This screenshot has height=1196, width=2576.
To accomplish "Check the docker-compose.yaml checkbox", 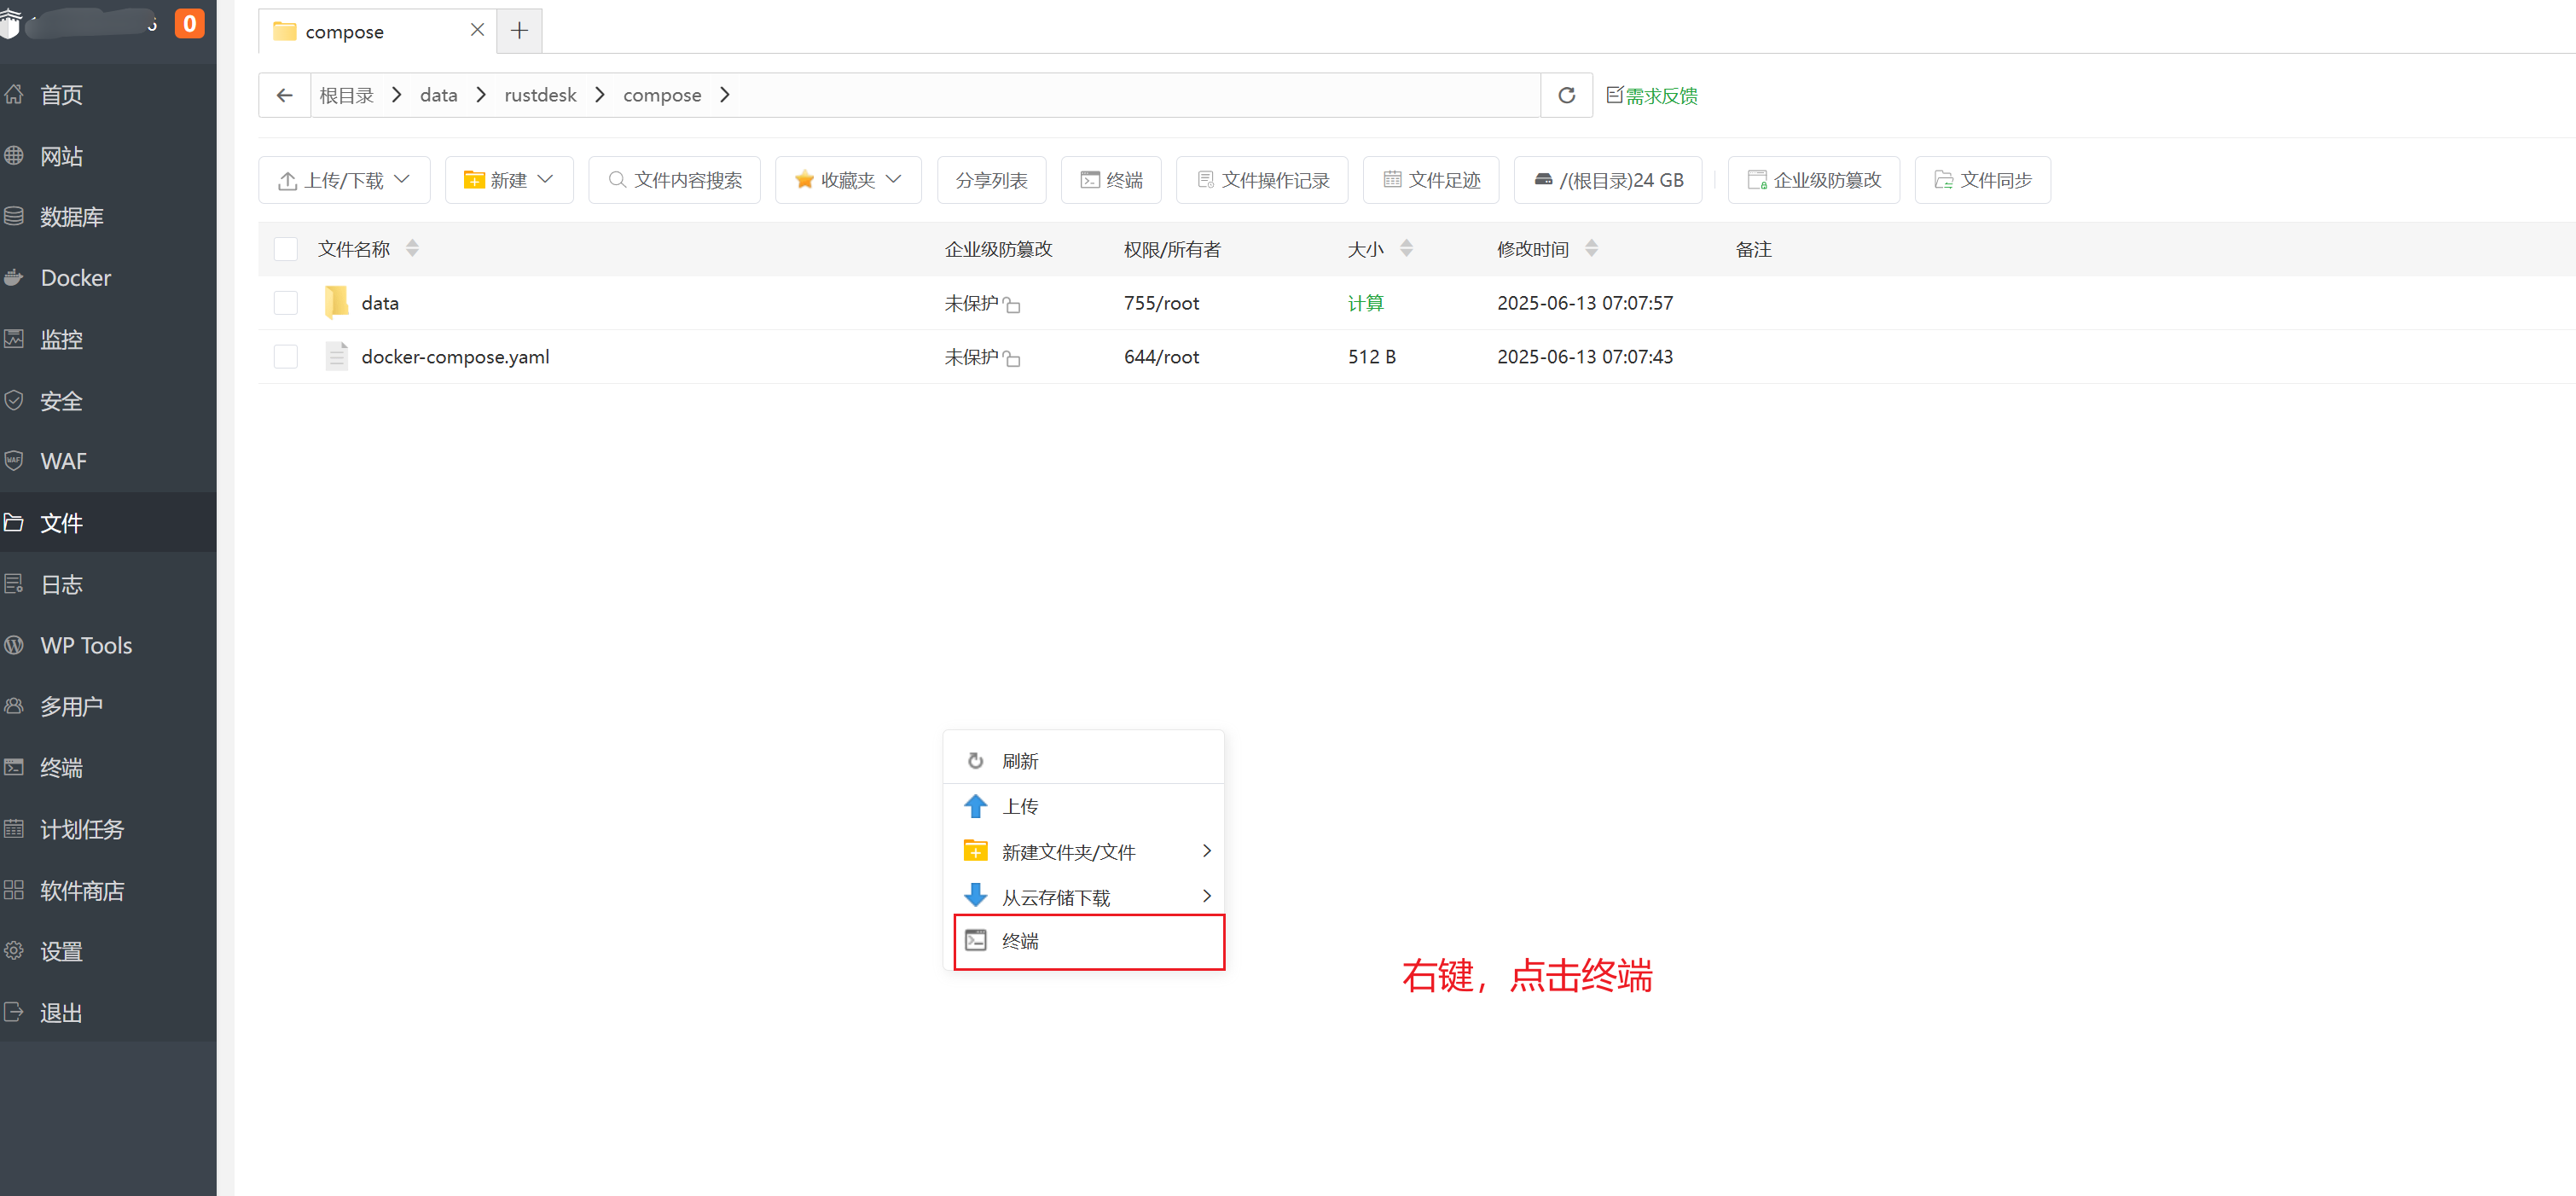I will click(286, 357).
